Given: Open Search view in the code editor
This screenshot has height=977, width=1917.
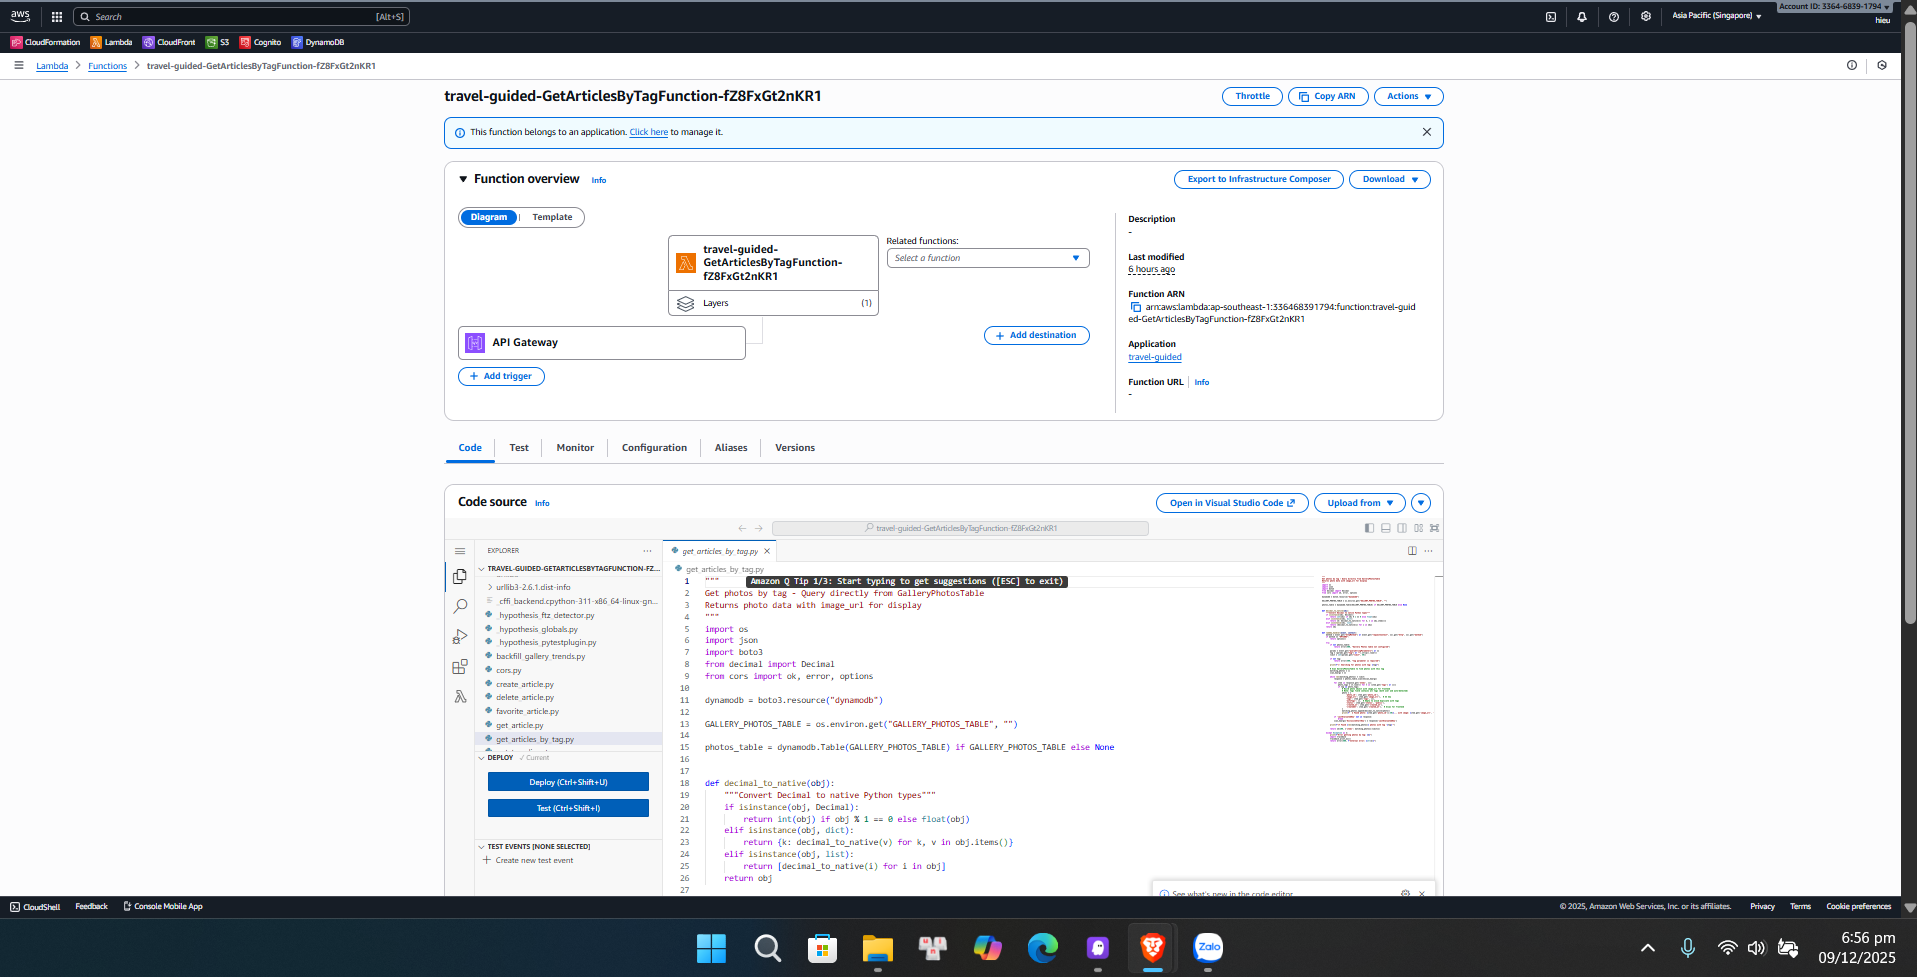Looking at the screenshot, I should click(x=460, y=606).
